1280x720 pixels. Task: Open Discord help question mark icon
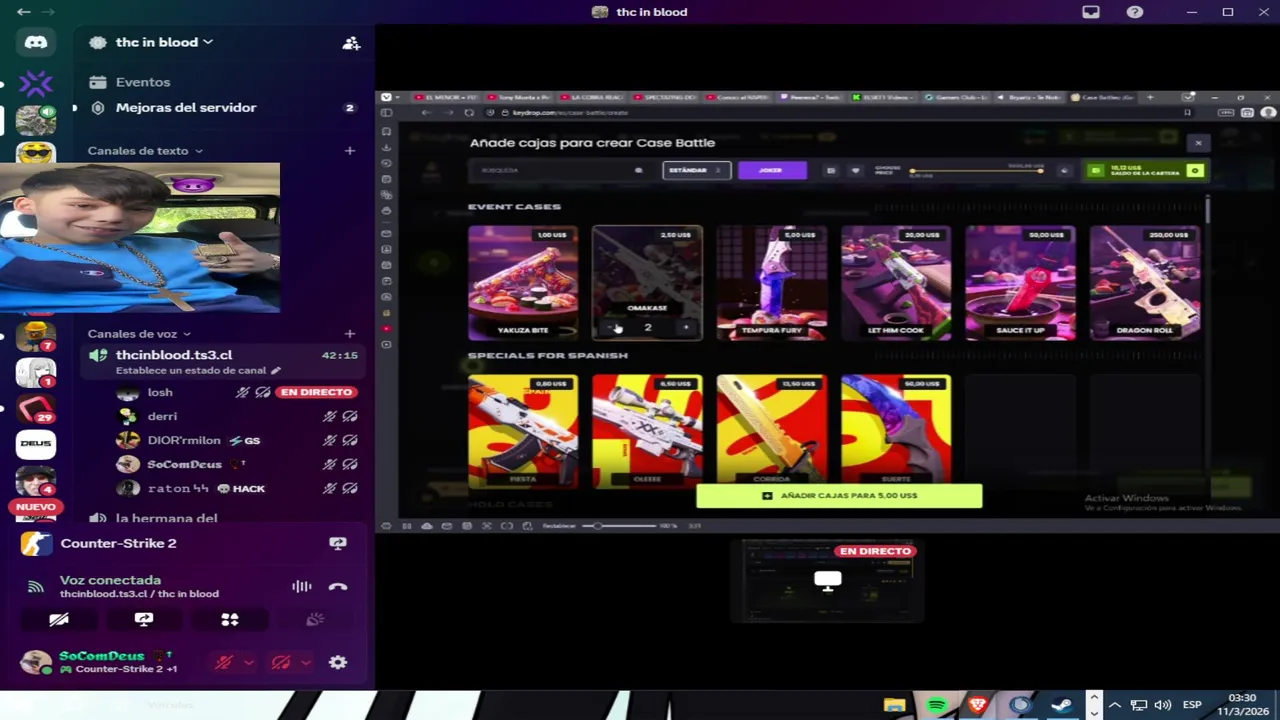coord(1135,12)
